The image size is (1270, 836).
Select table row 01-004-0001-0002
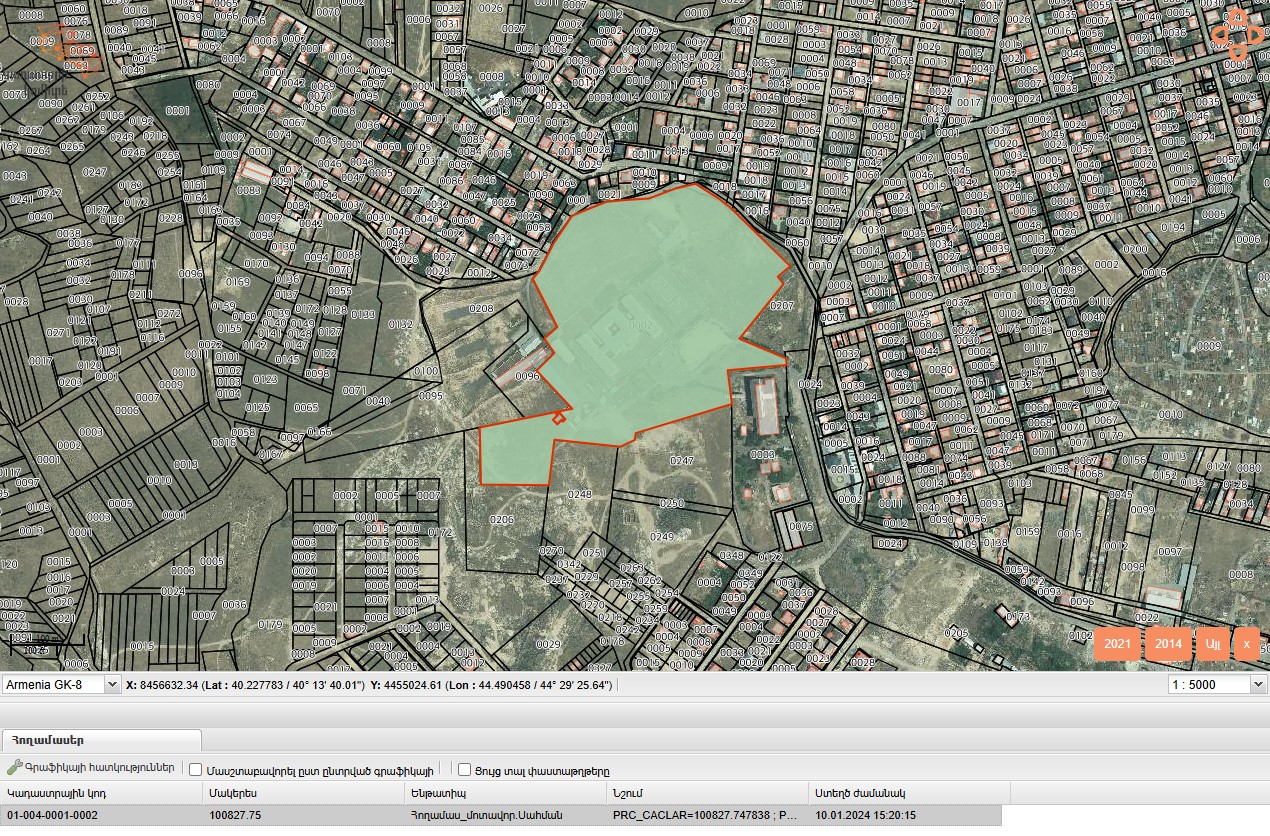[100, 815]
